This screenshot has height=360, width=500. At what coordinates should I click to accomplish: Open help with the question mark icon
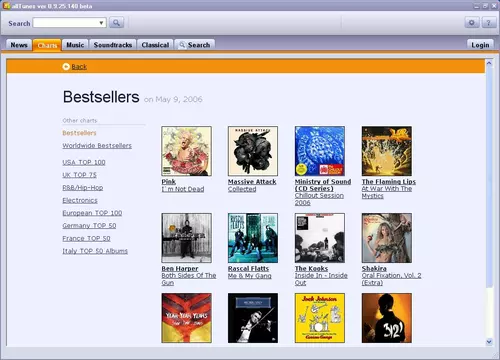tap(489, 23)
